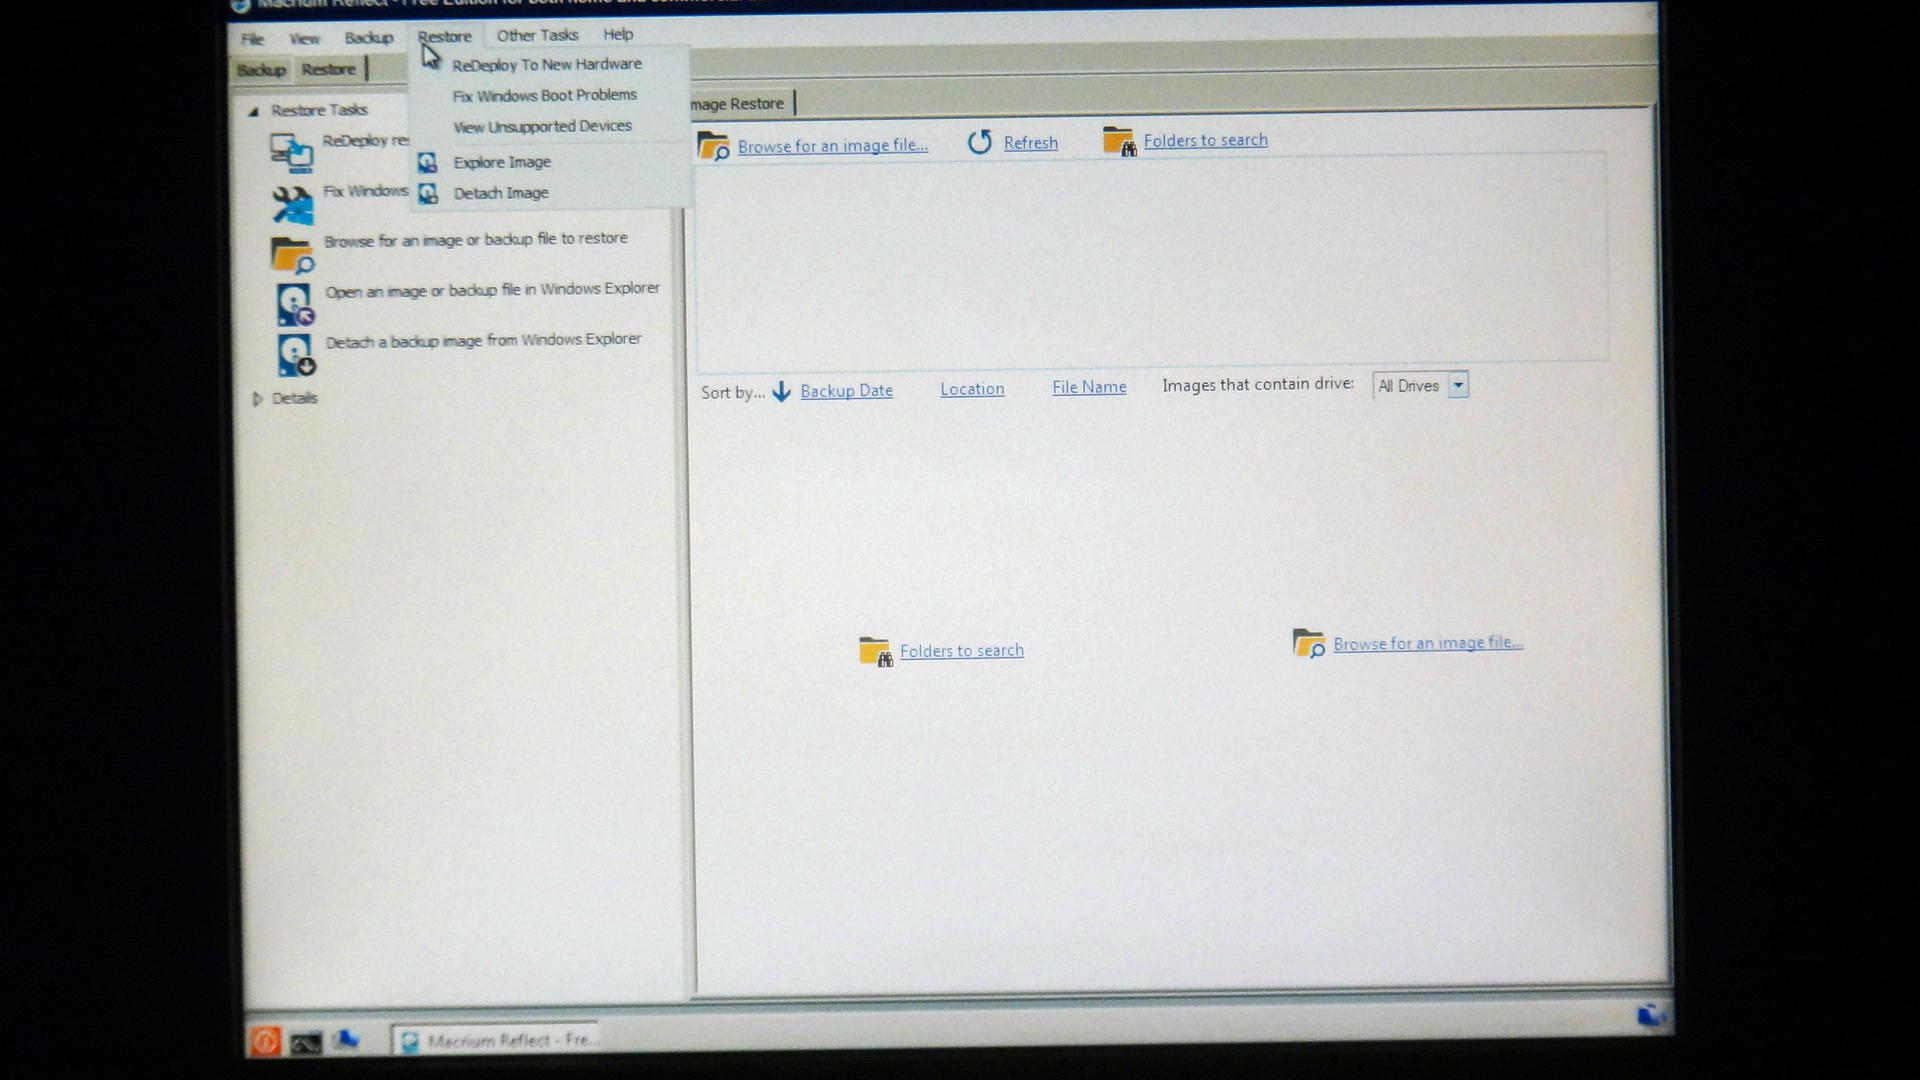Open an image or backup file in Windows Explorer
This screenshot has width=1920, height=1080.
click(493, 290)
